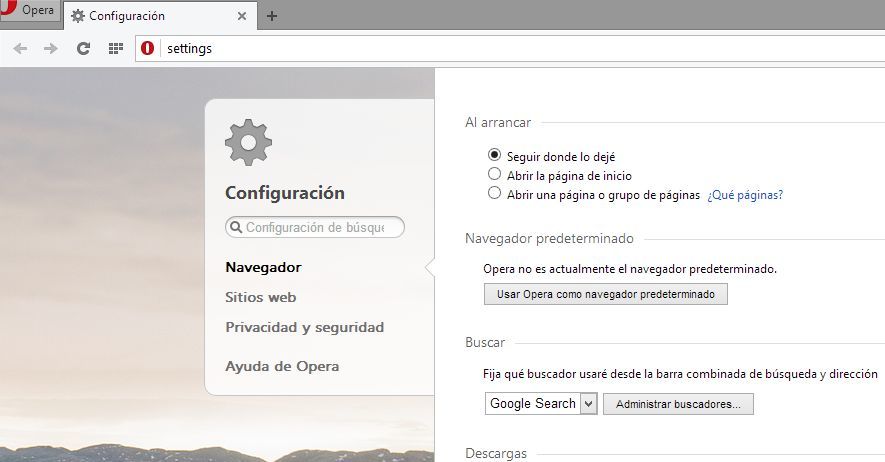Click the magnifier icon in settings search
The image size is (885, 462).
pyautogui.click(x=236, y=227)
